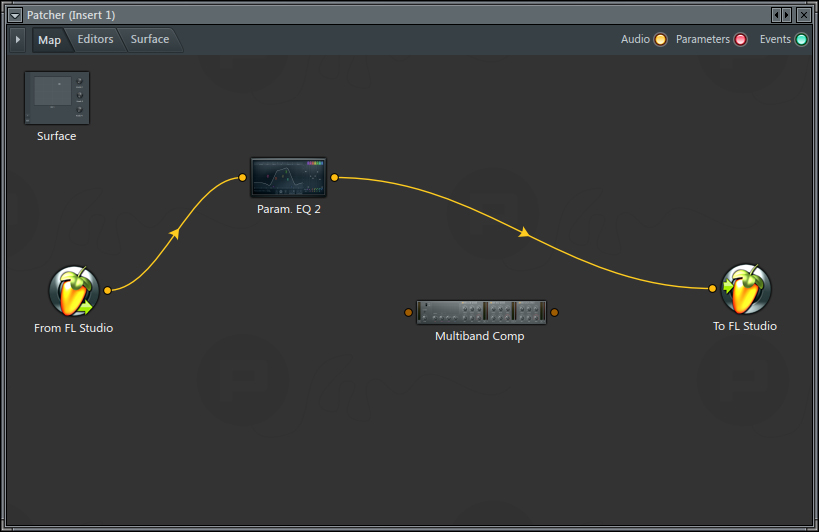Click the Param. EQ 2 audio input port
The width and height of the screenshot is (819, 532).
point(242,178)
